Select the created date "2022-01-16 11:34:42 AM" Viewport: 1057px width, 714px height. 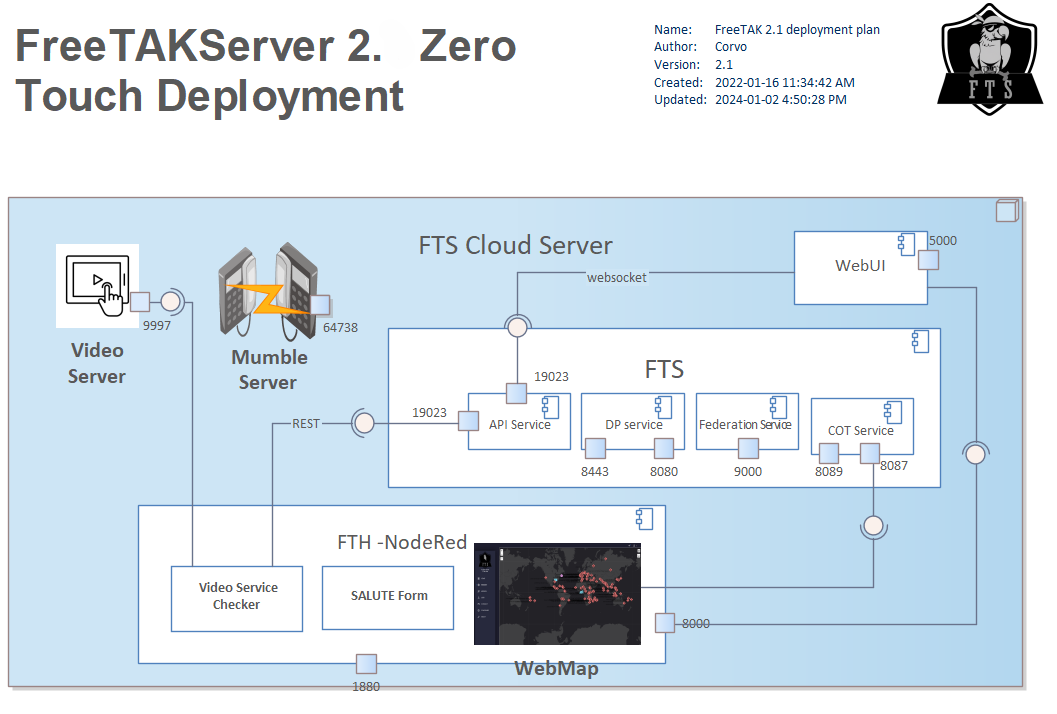[785, 82]
